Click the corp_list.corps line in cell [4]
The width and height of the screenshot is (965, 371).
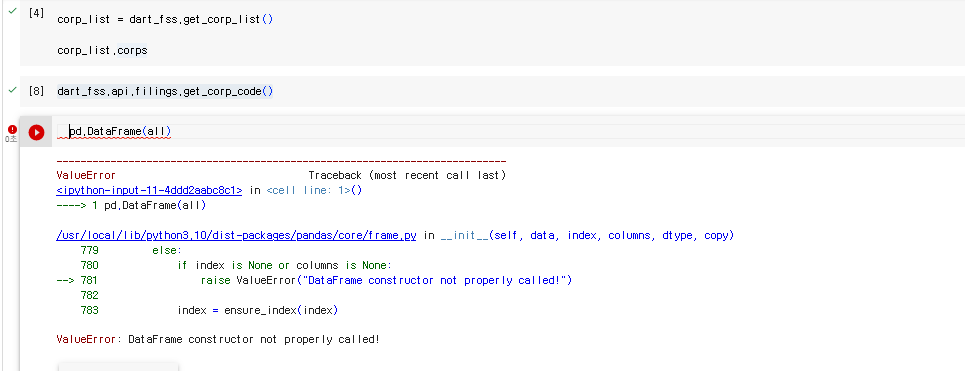102,50
